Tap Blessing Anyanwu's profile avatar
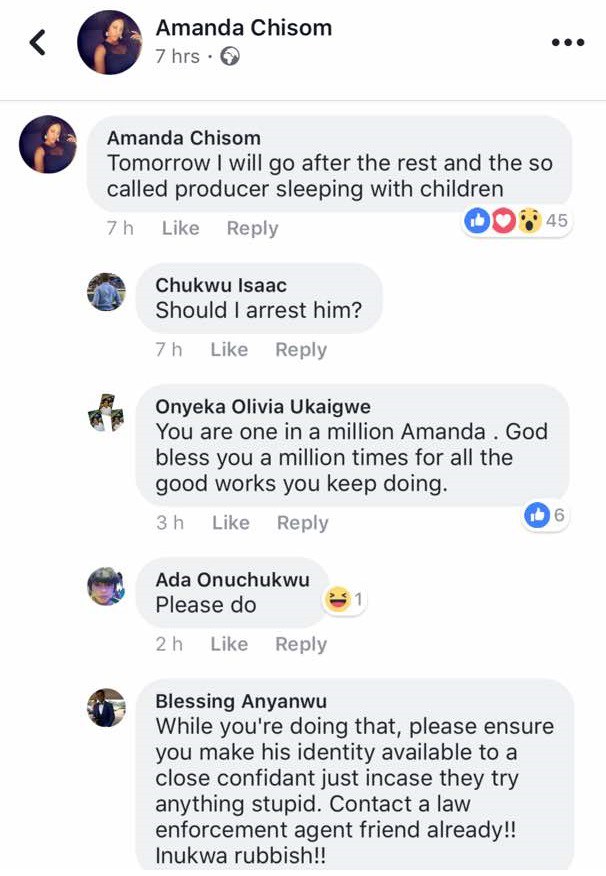 tap(106, 708)
